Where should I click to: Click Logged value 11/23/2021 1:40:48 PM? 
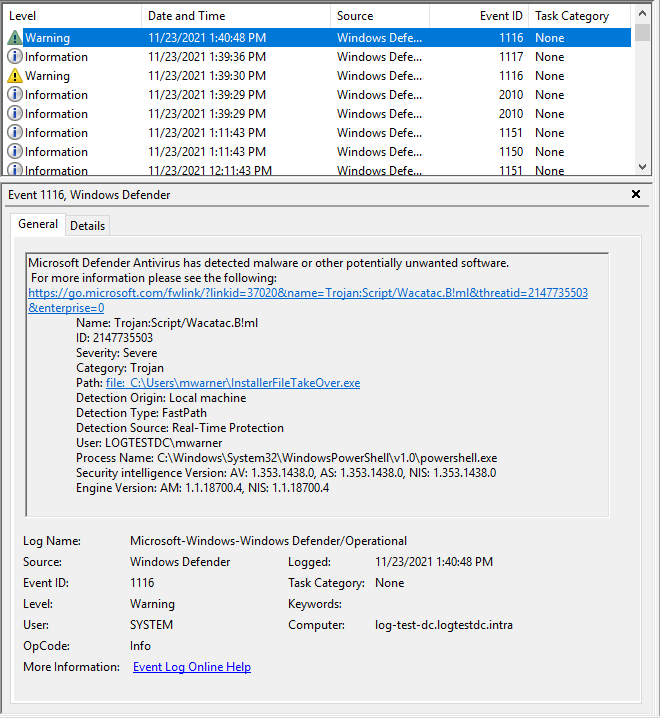click(x=434, y=562)
